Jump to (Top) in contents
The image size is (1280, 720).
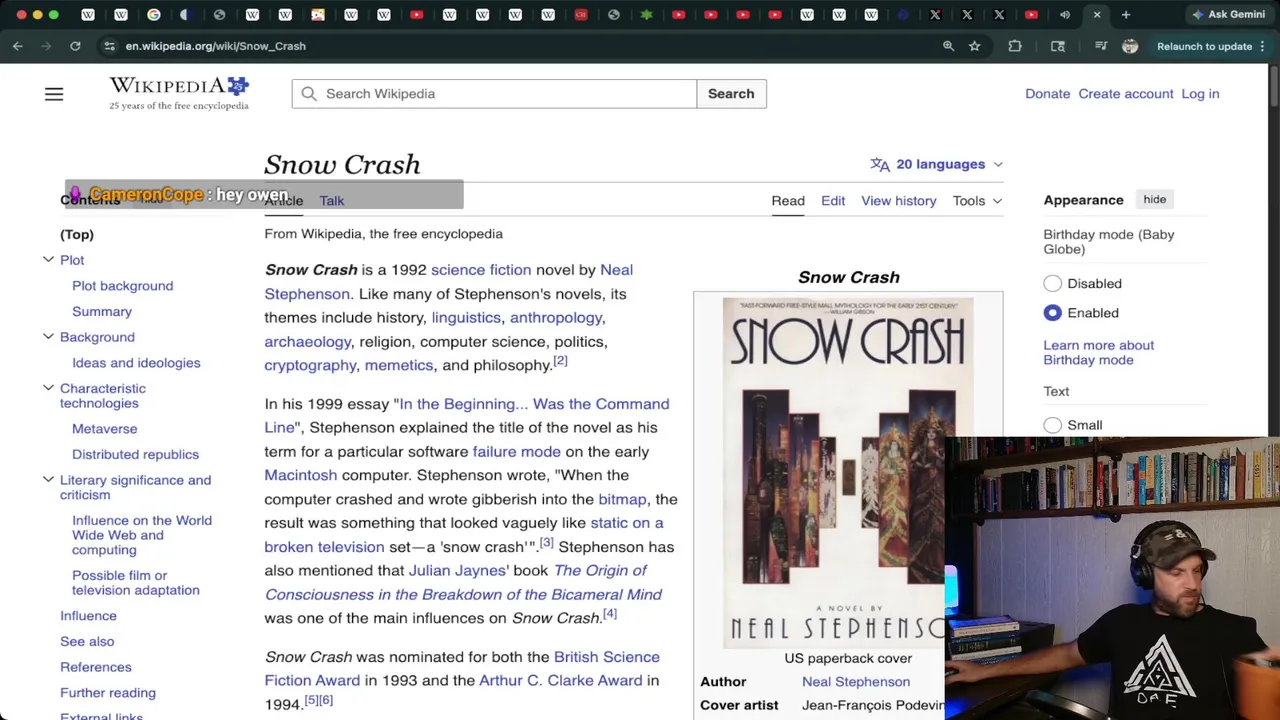point(77,235)
